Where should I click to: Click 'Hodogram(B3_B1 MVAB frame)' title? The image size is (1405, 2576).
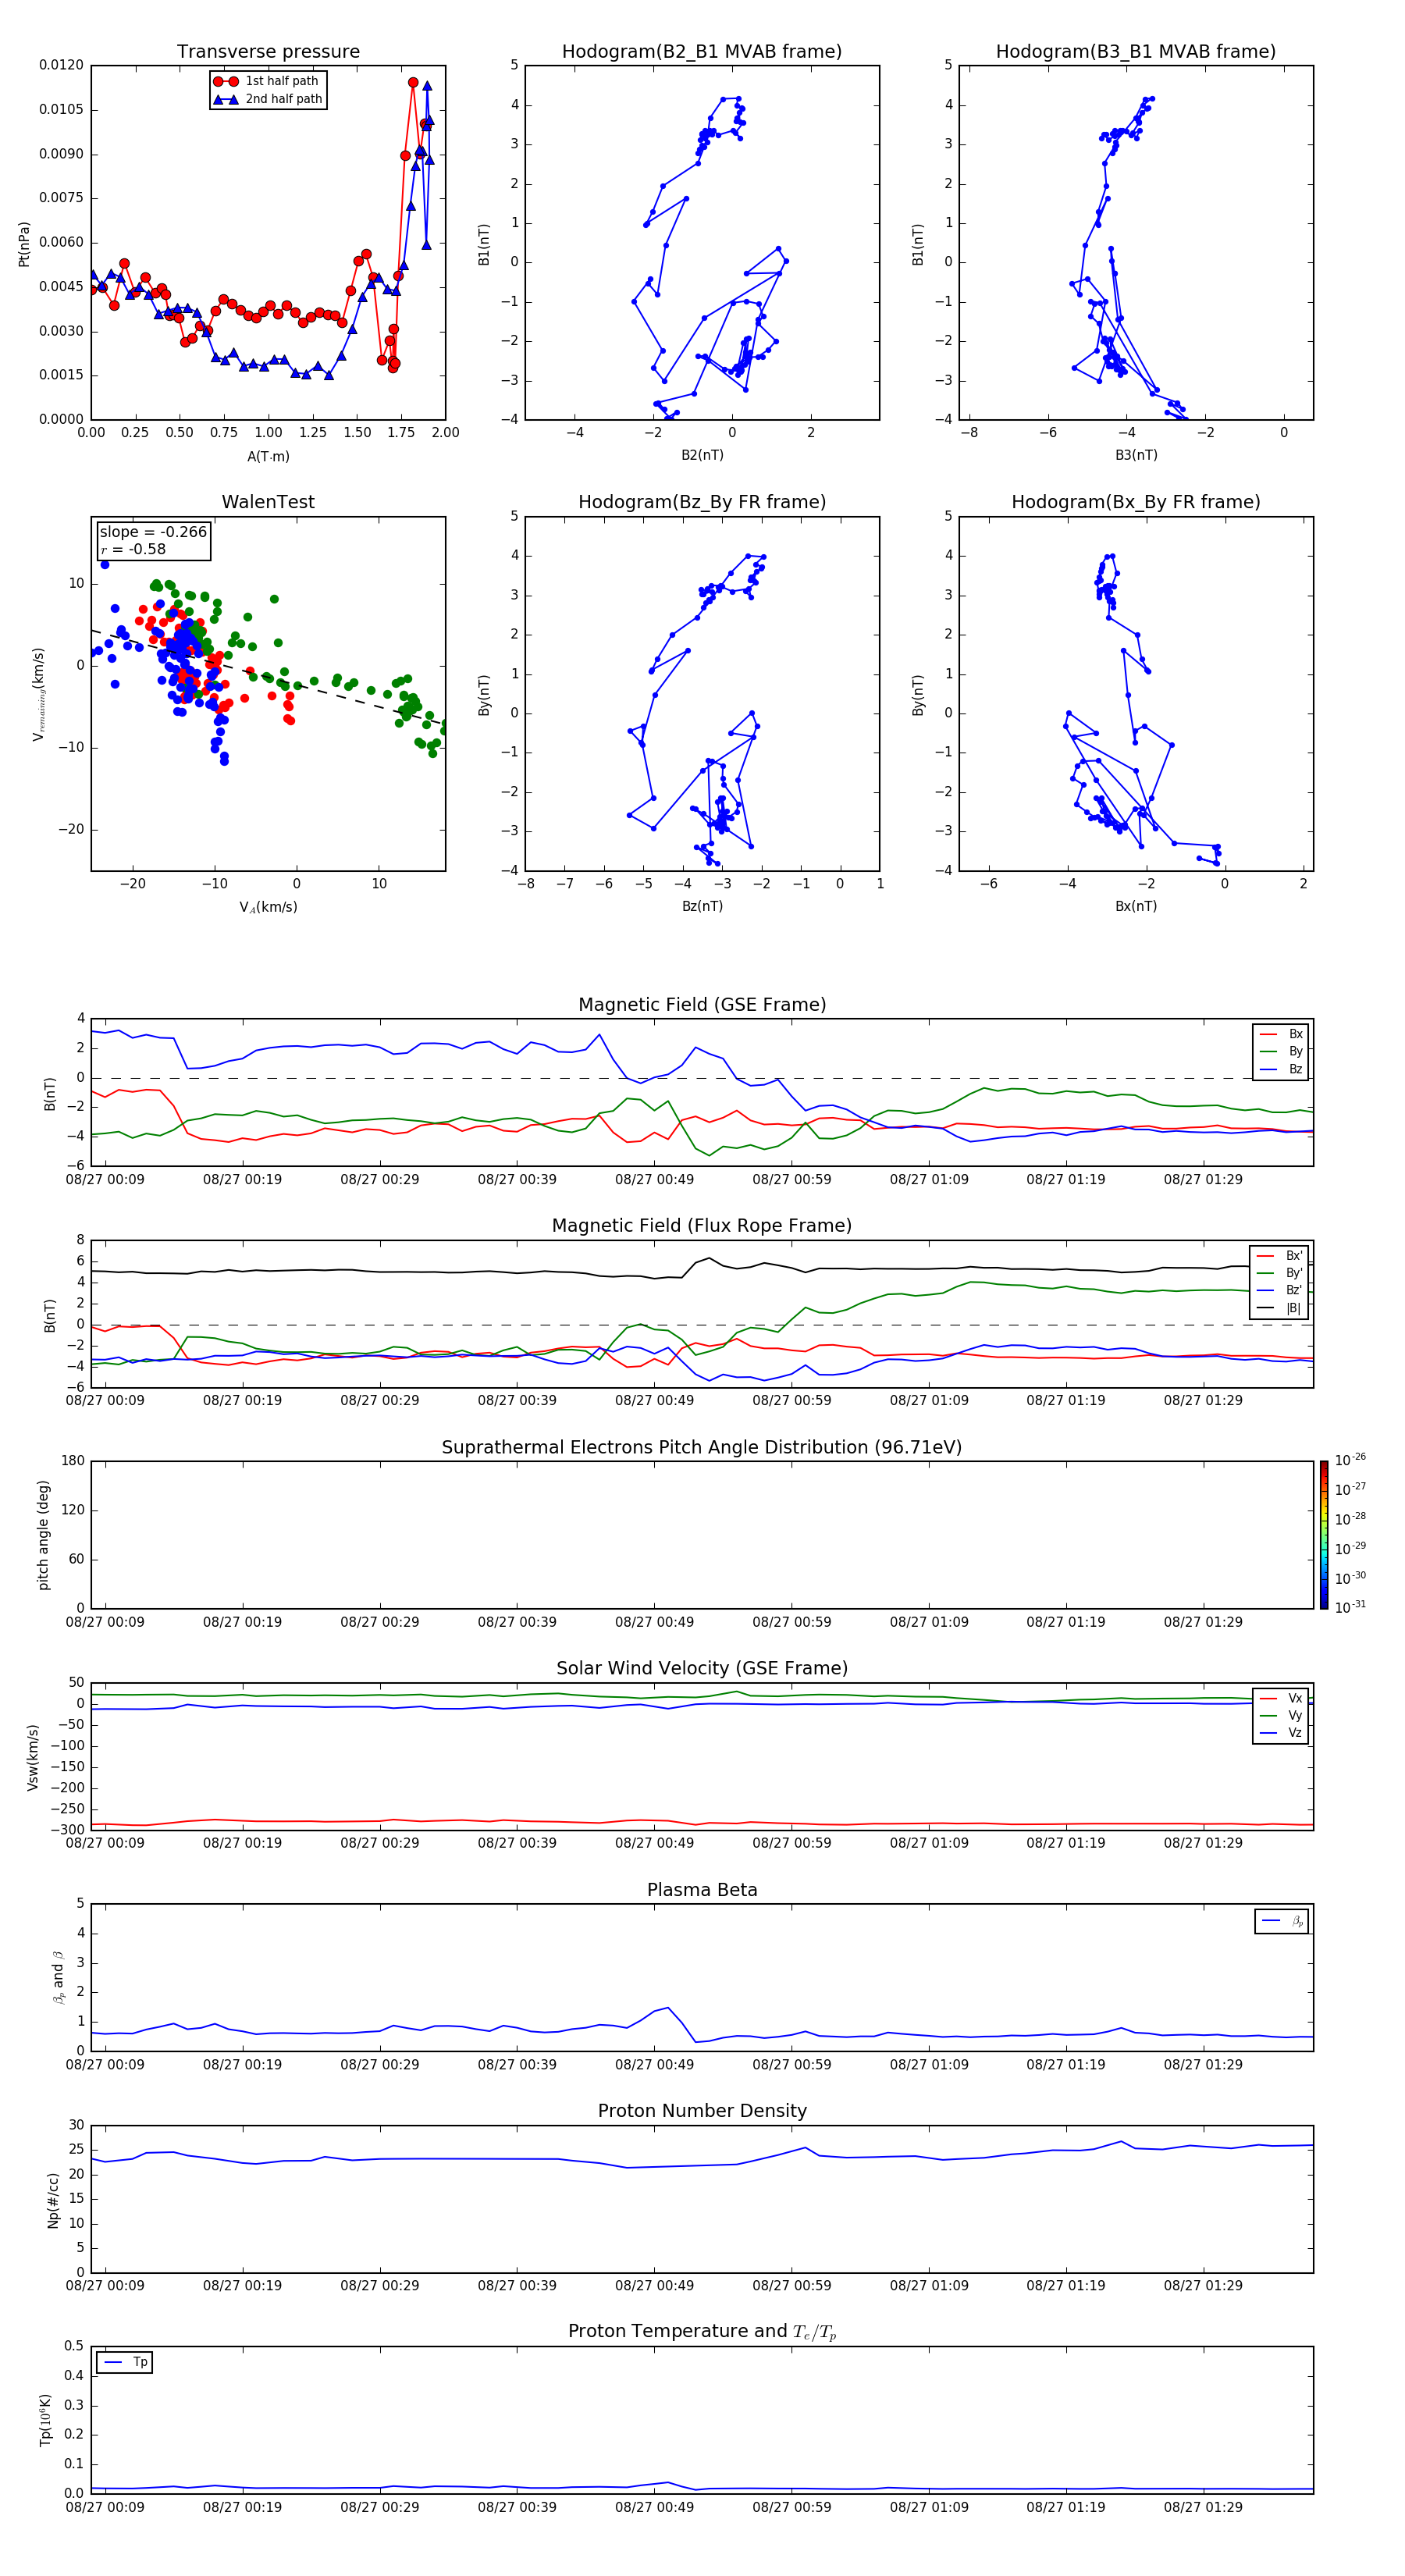coord(1136,52)
